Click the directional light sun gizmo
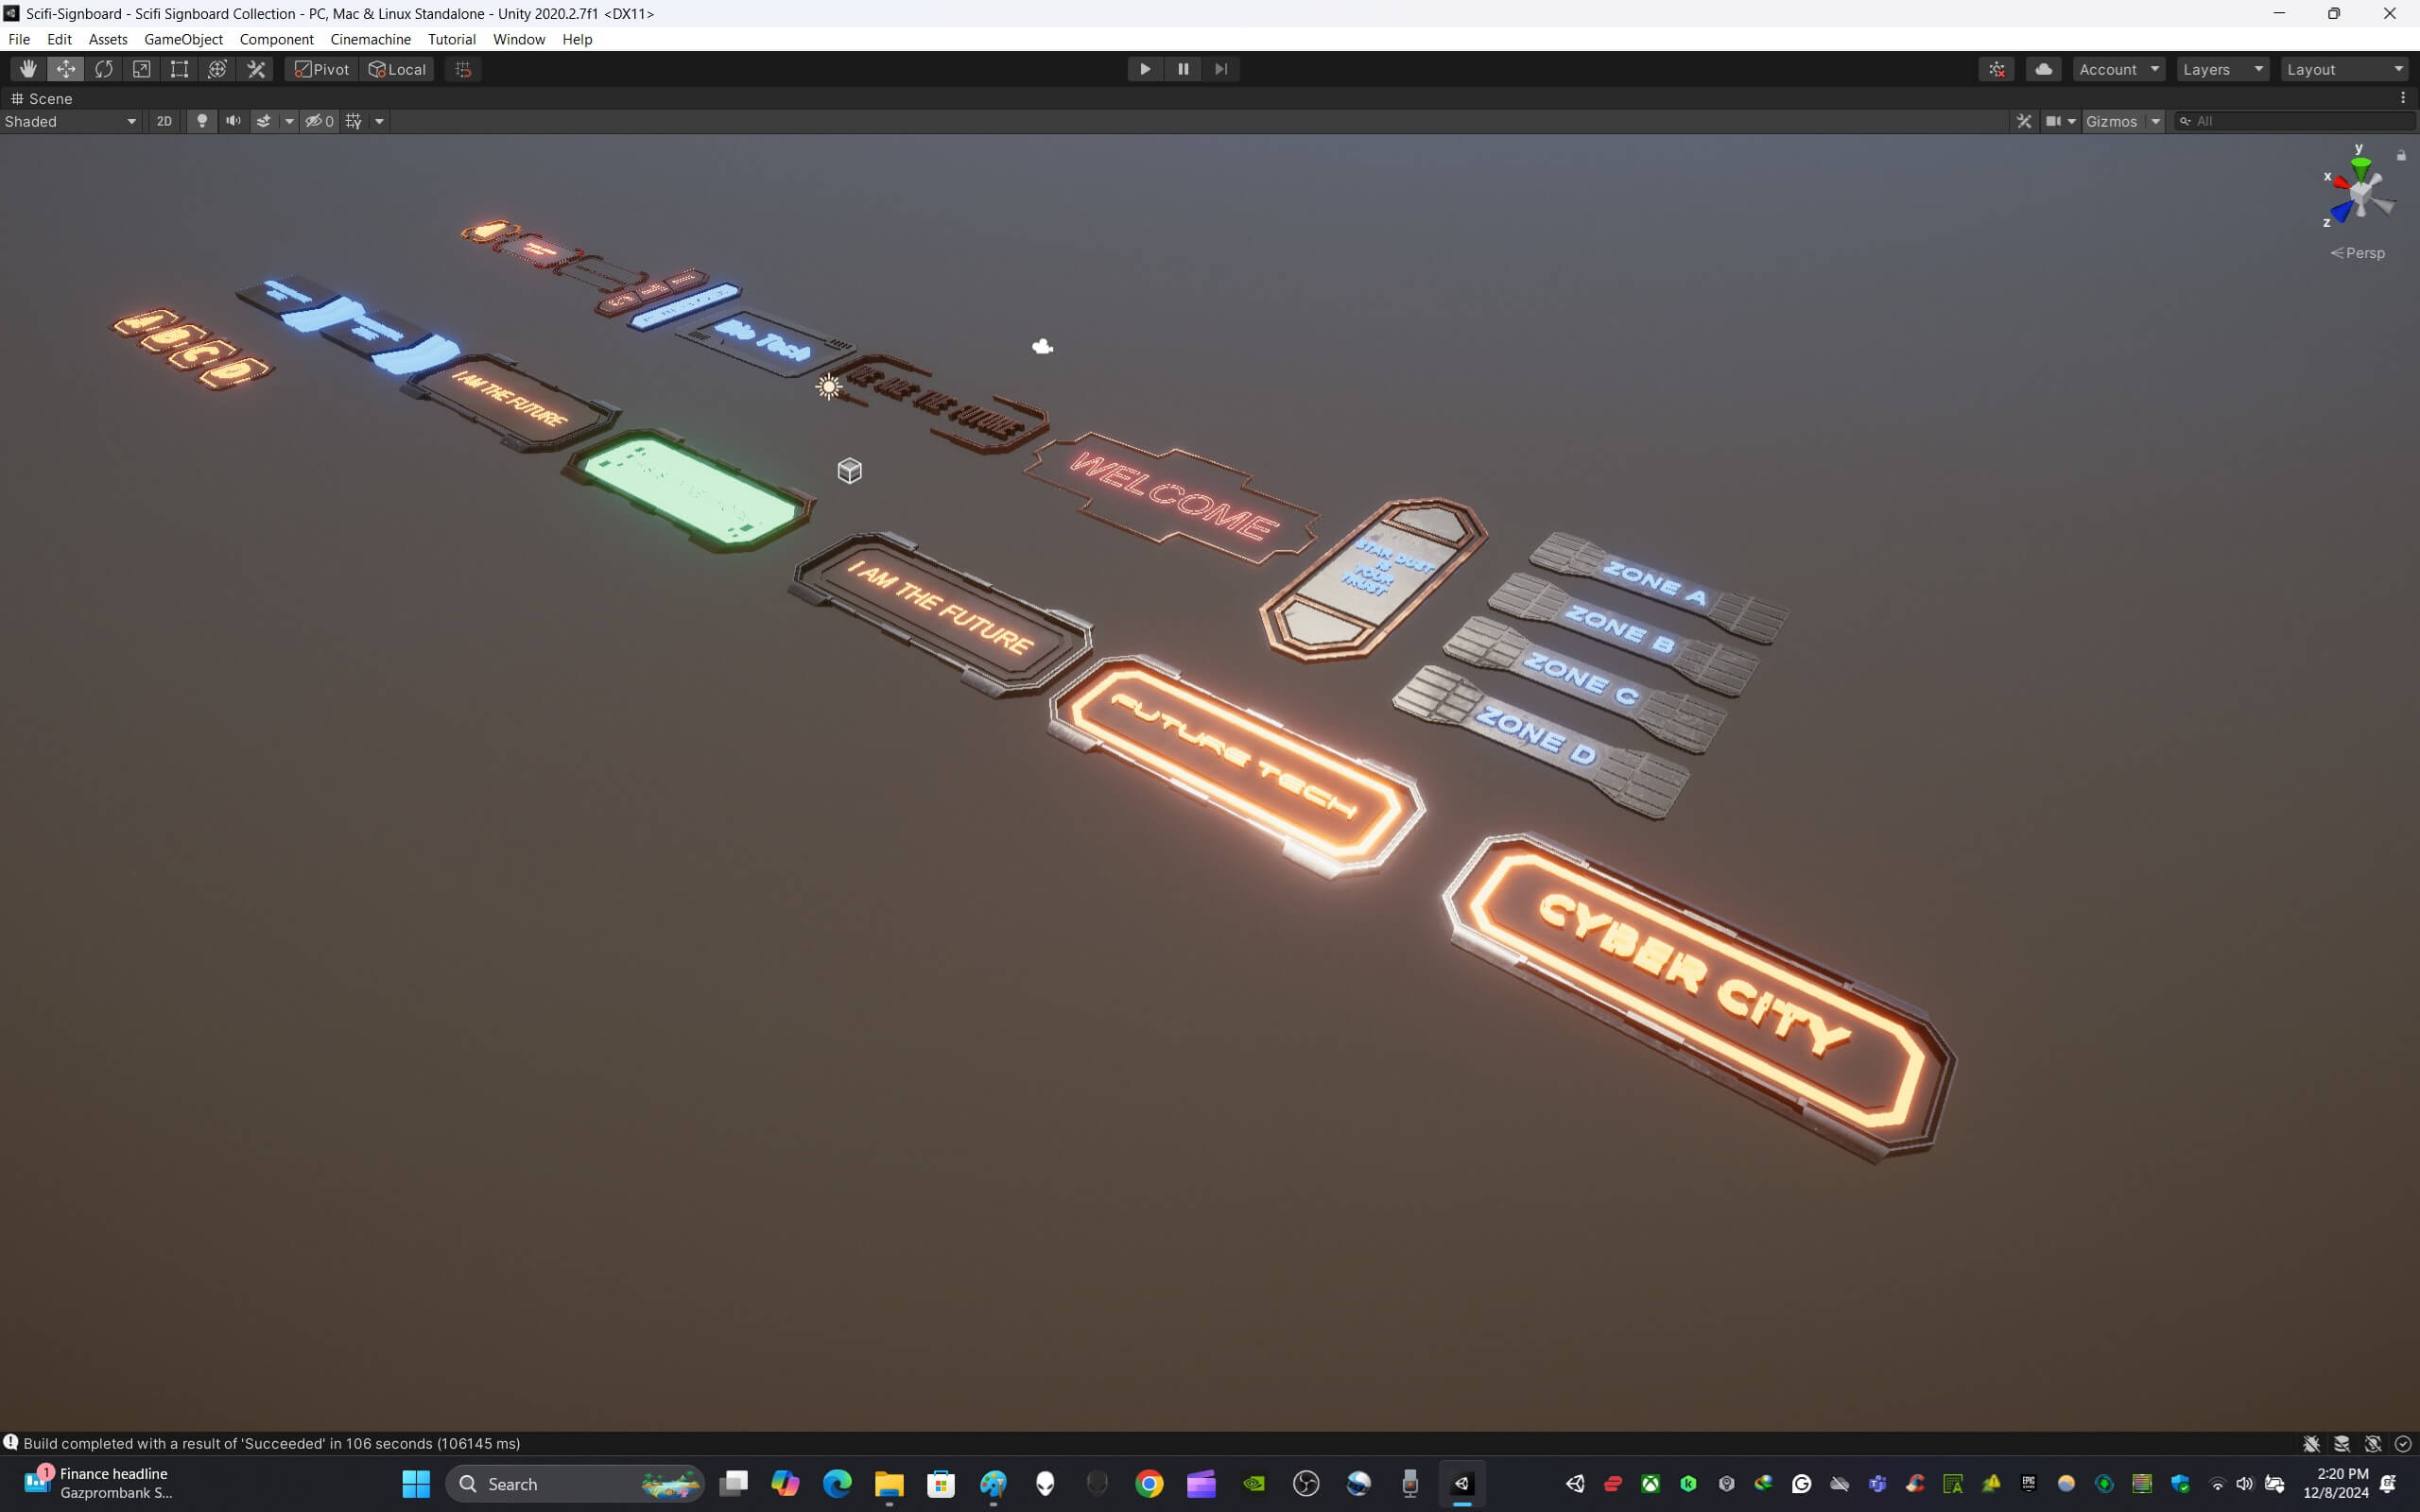 828,387
